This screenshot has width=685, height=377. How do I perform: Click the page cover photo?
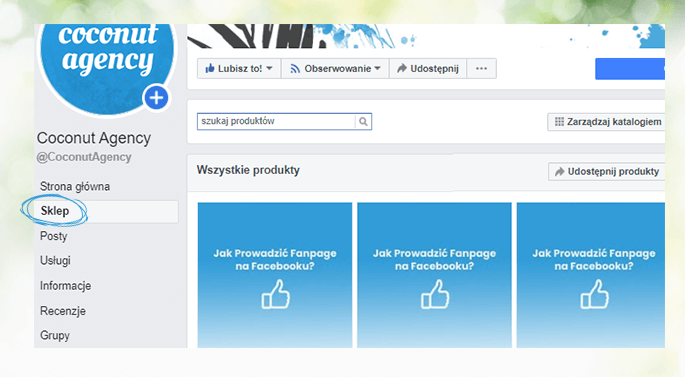click(426, 36)
